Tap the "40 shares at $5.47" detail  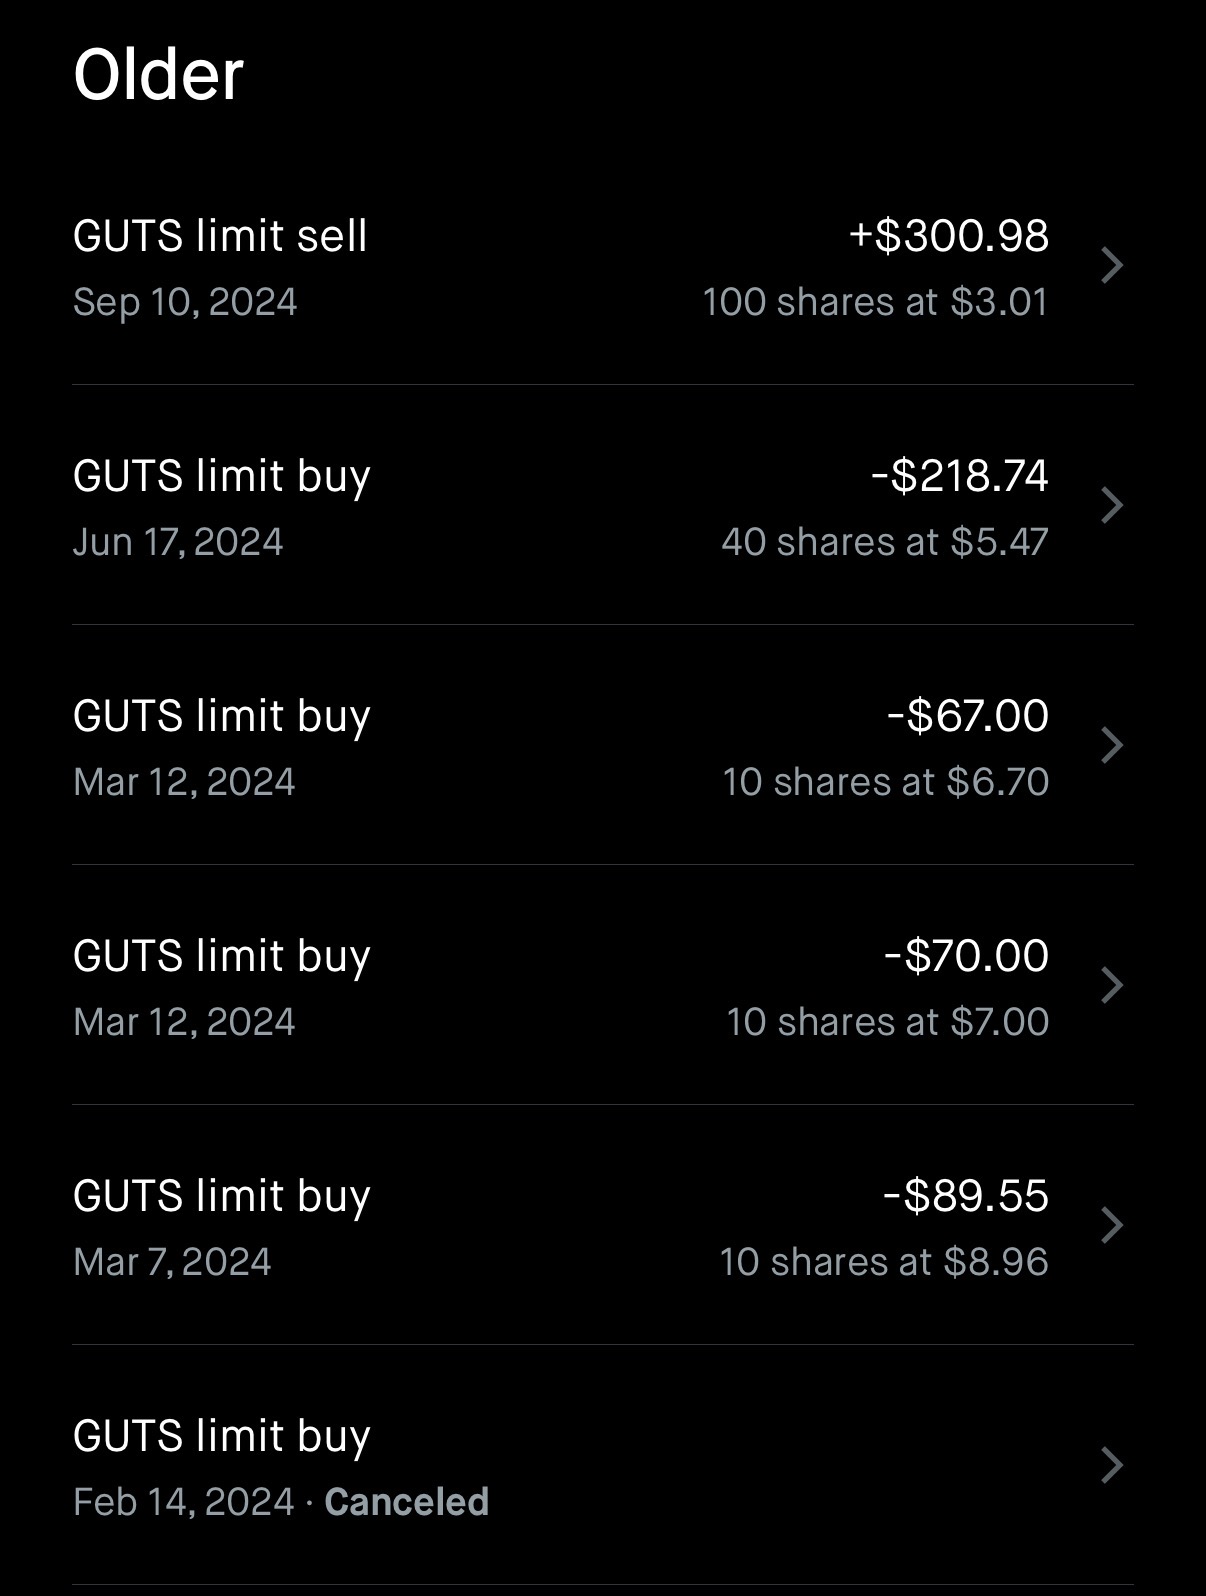pos(884,542)
